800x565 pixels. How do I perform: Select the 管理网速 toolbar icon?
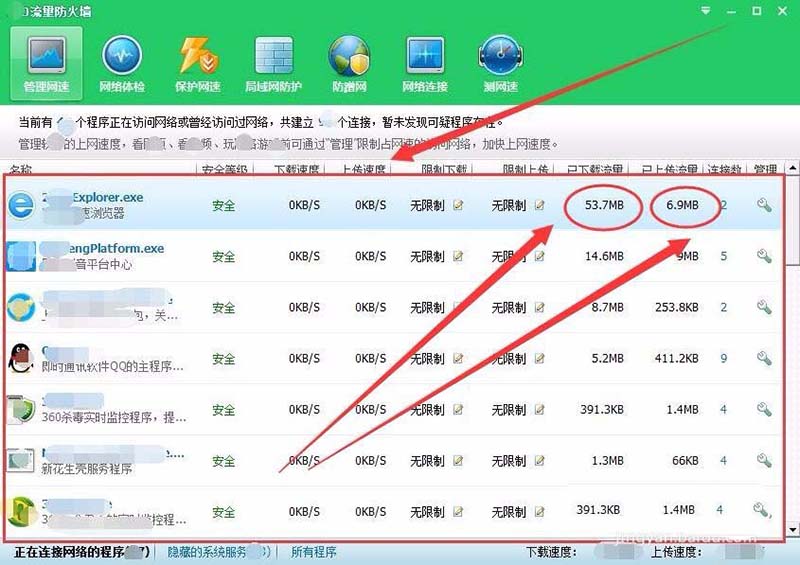pos(48,62)
